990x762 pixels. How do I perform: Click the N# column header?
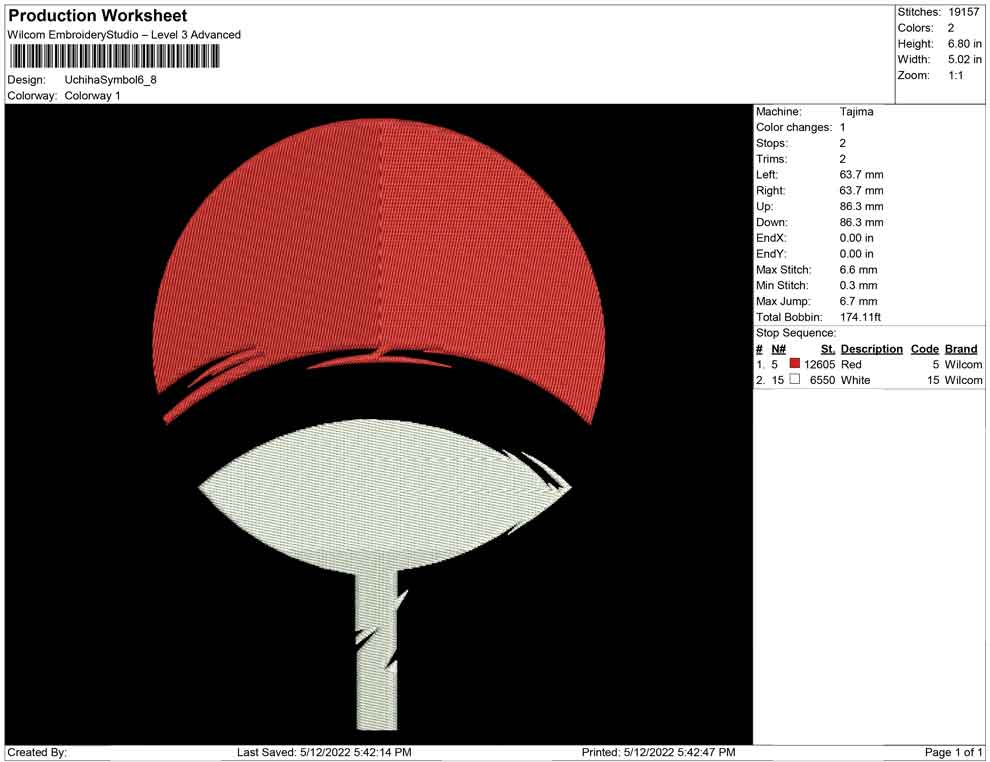[x=778, y=349]
